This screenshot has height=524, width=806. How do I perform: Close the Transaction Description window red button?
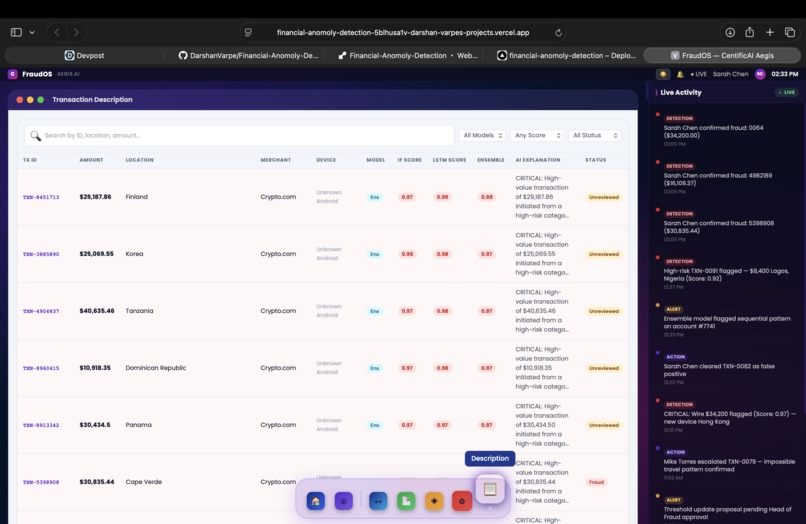point(20,100)
